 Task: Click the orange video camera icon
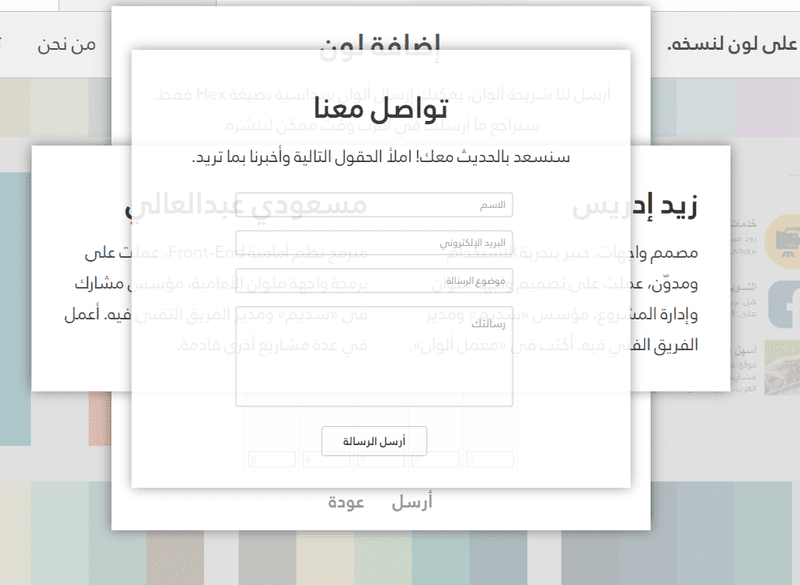click(x=783, y=241)
